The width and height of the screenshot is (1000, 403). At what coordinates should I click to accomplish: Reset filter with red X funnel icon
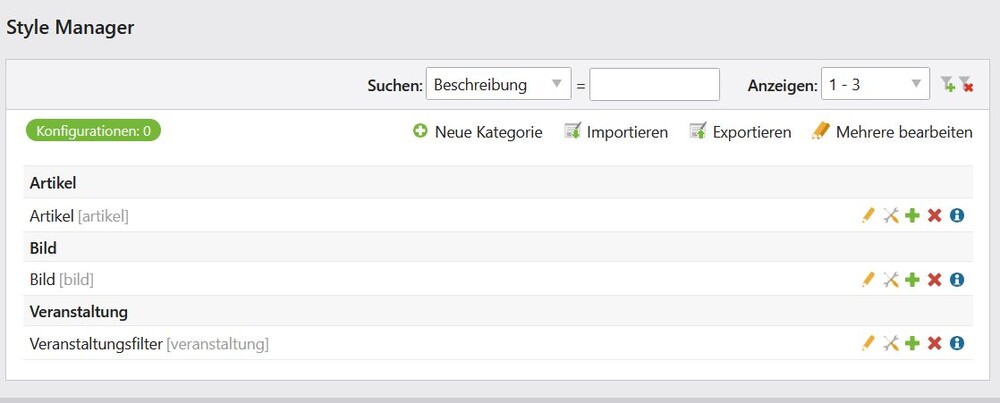(965, 85)
